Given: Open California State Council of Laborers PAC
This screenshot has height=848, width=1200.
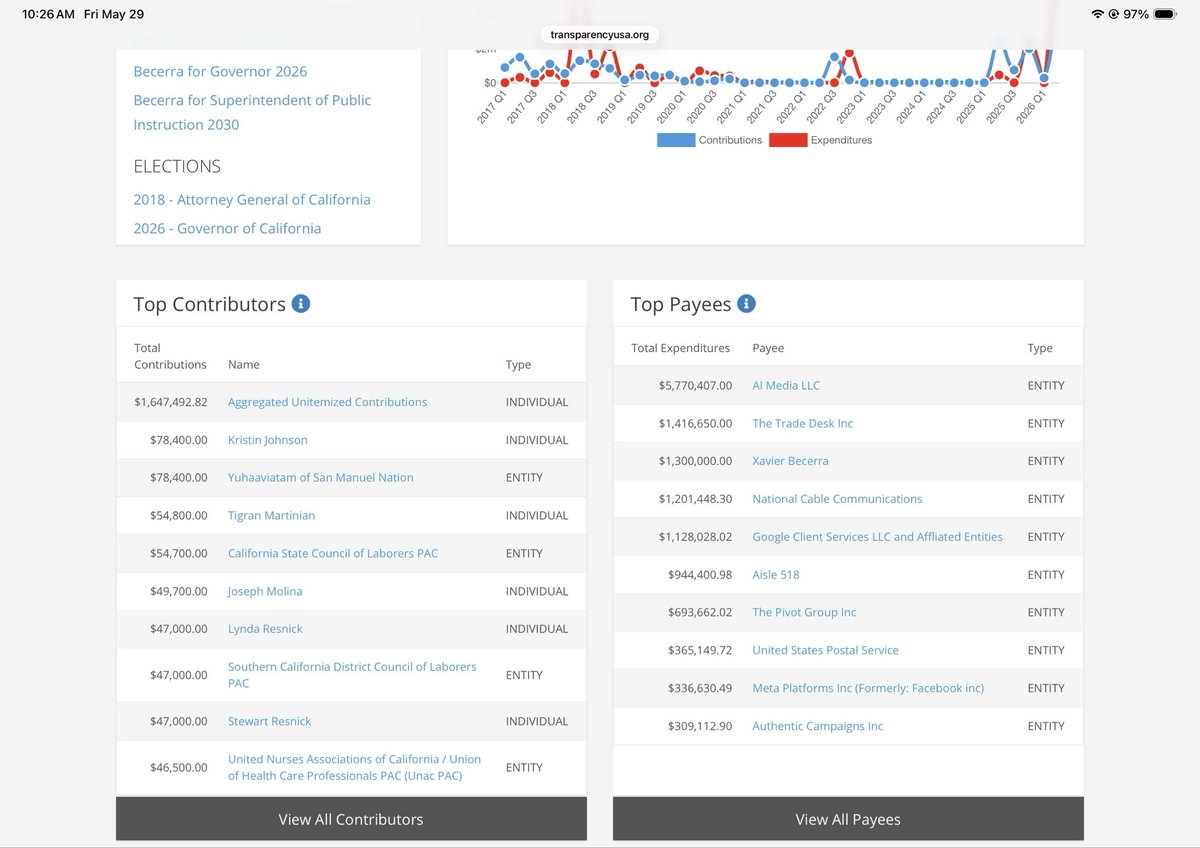Looking at the screenshot, I should (333, 554).
